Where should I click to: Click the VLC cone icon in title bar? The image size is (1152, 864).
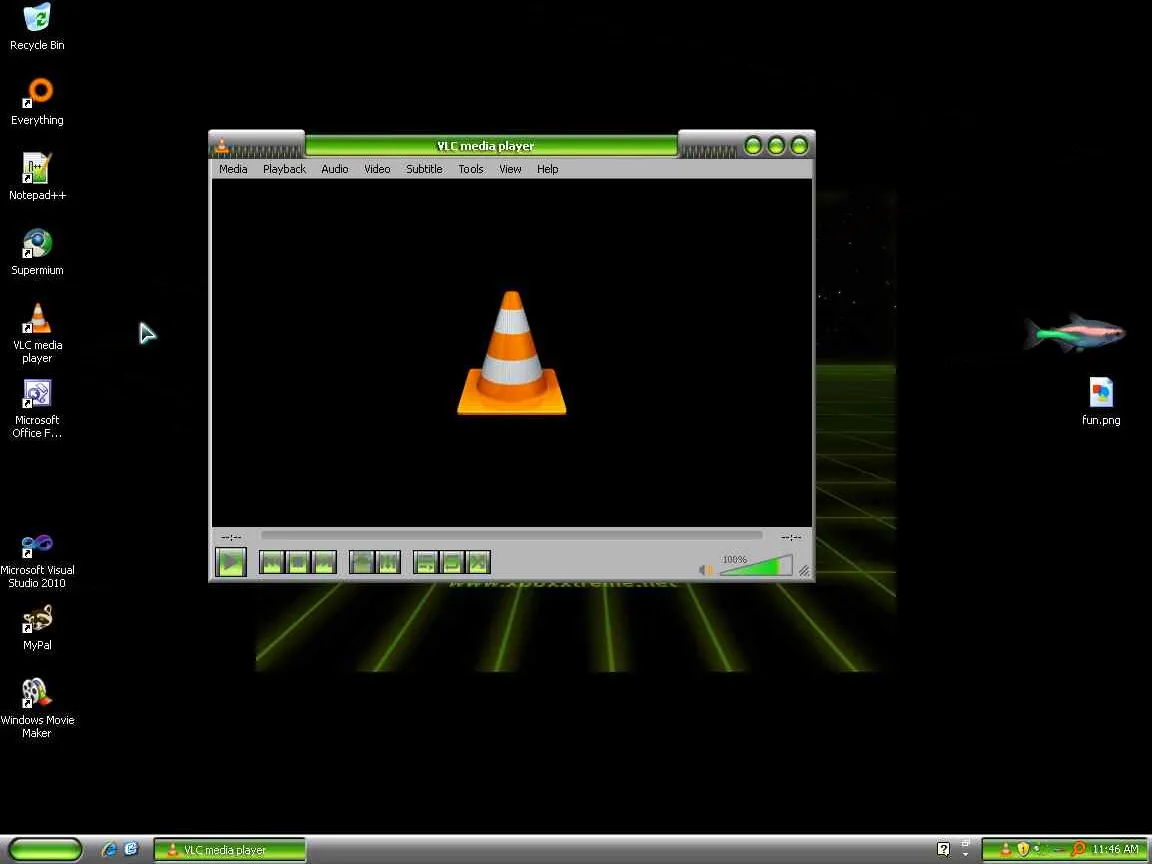pyautogui.click(x=222, y=145)
